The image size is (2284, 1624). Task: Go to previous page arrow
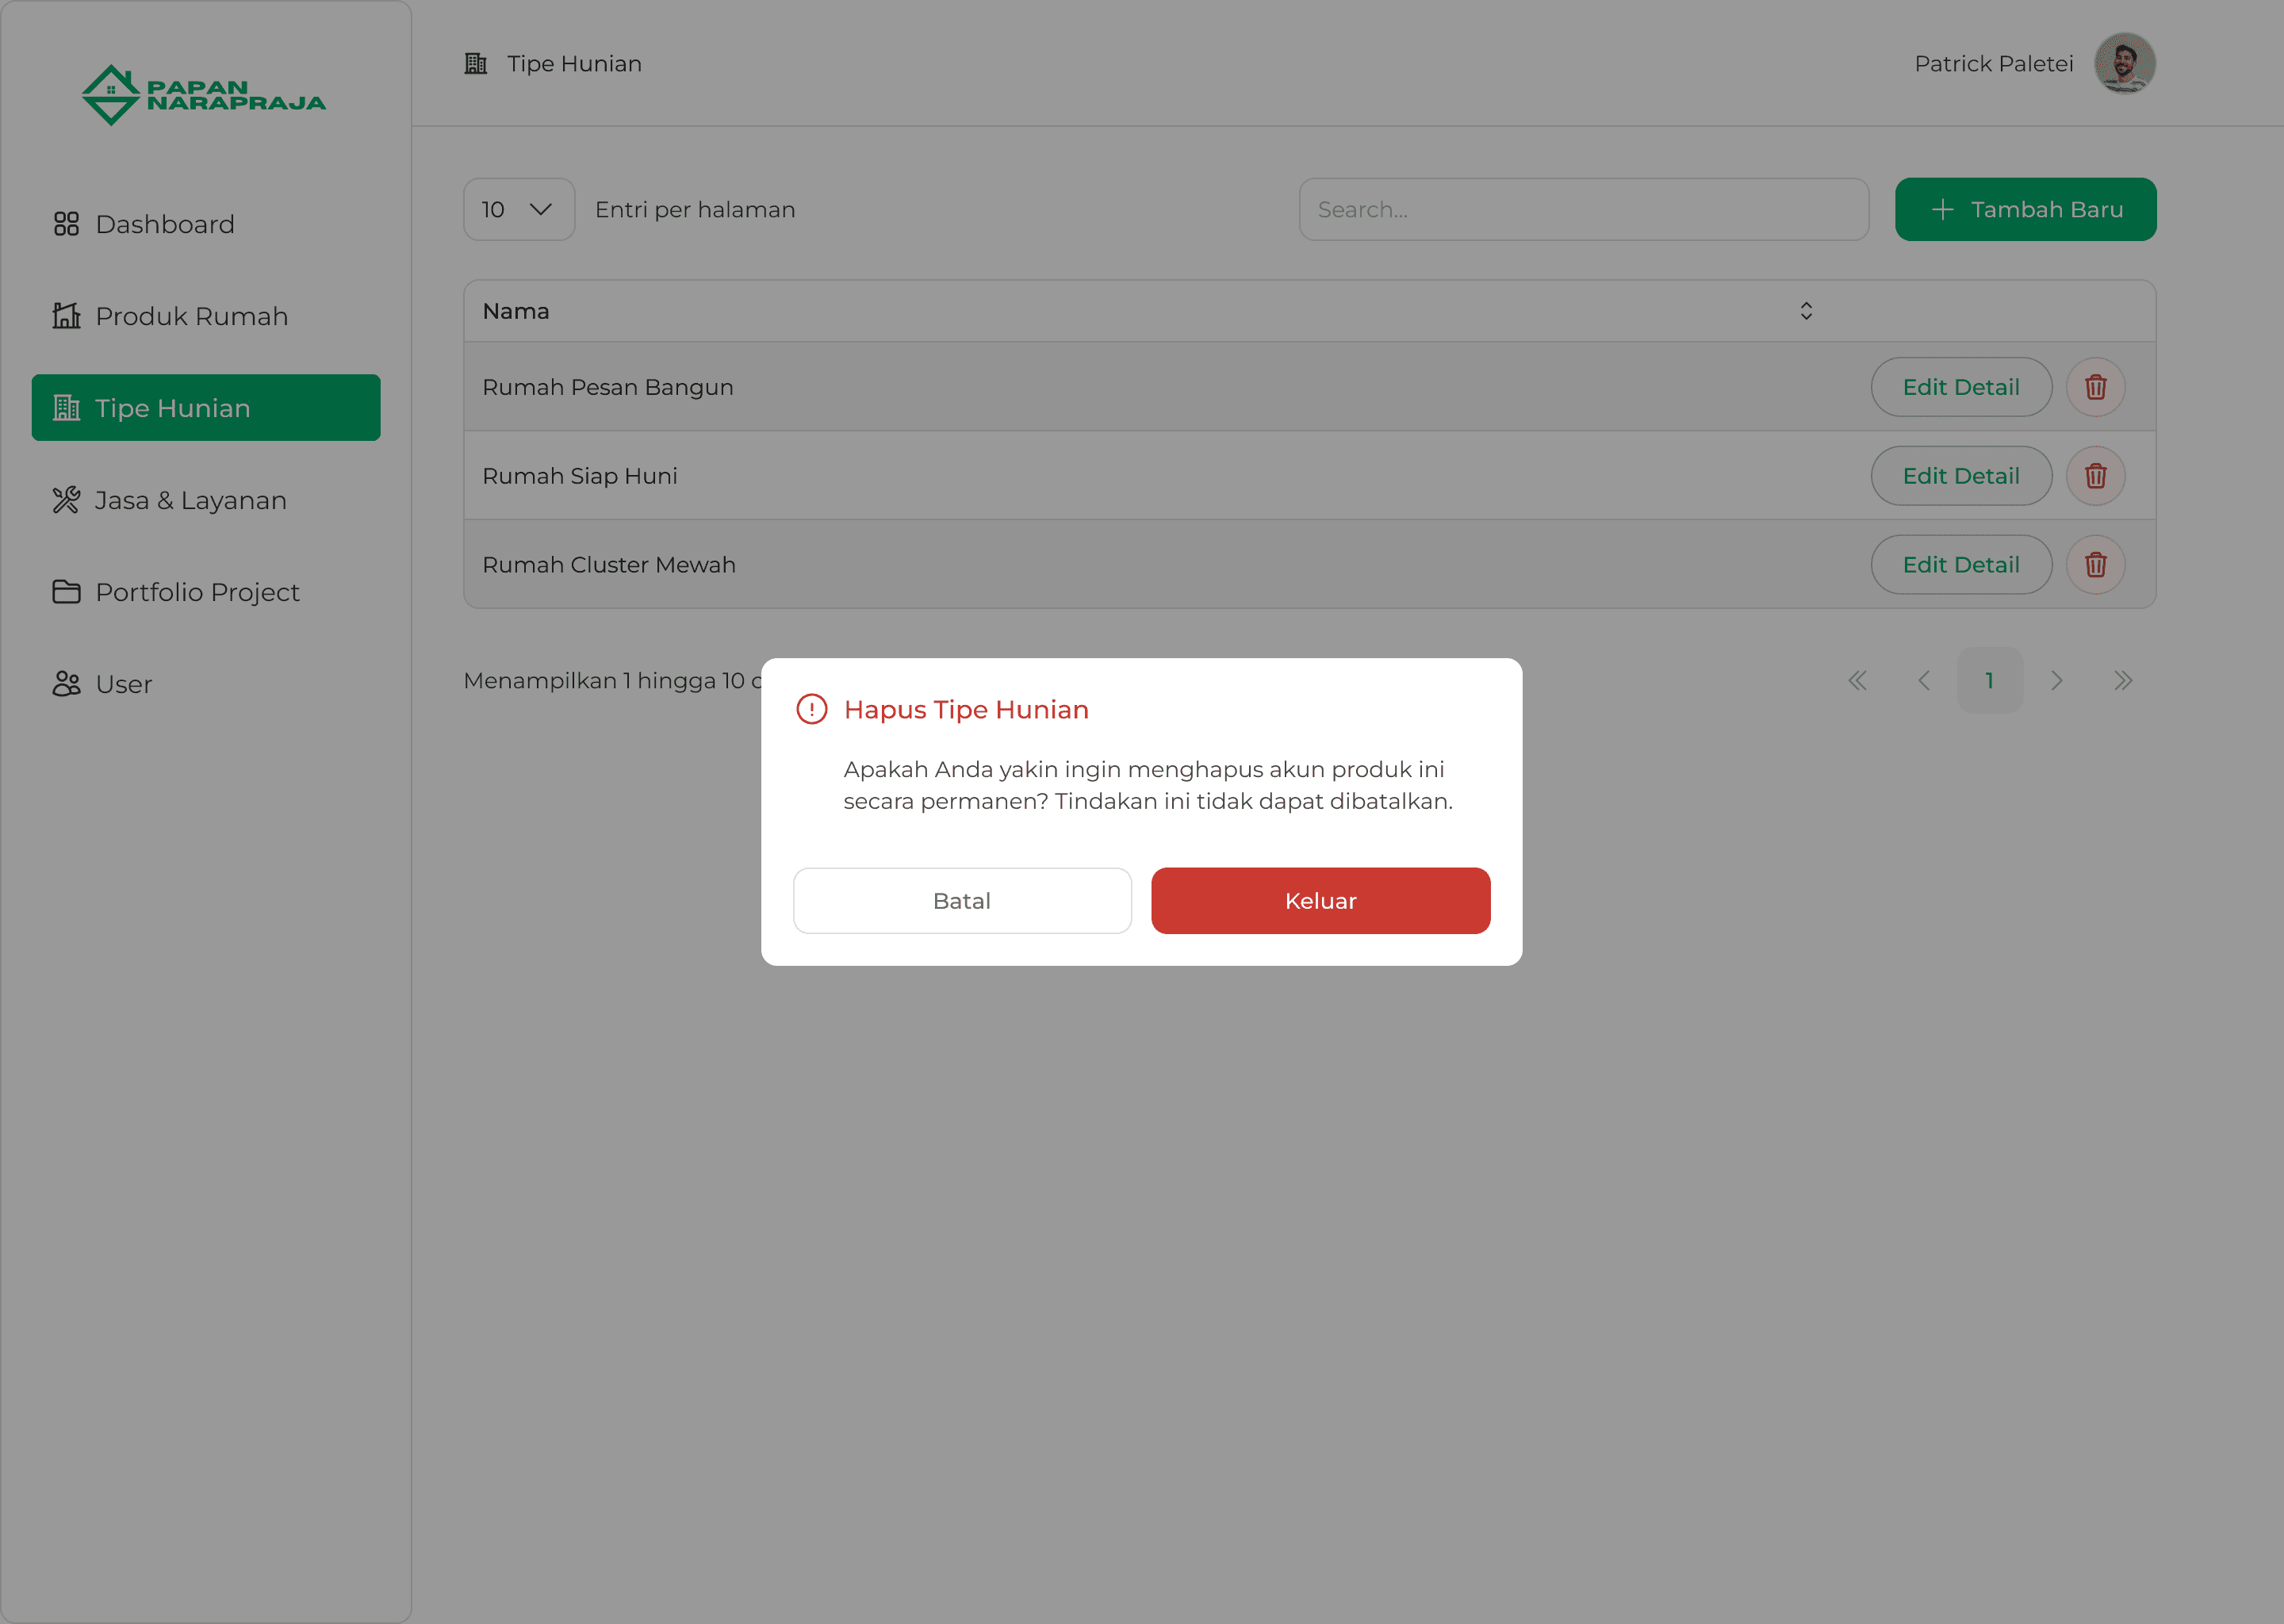point(1923,681)
